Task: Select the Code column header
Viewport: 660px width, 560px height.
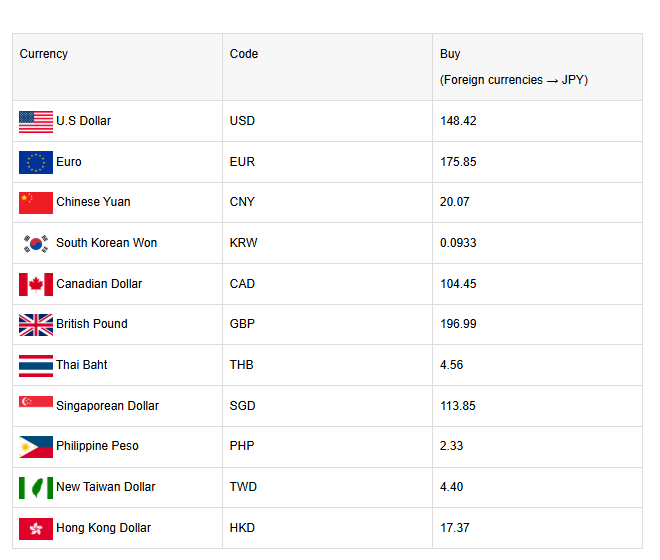Action: [x=243, y=54]
